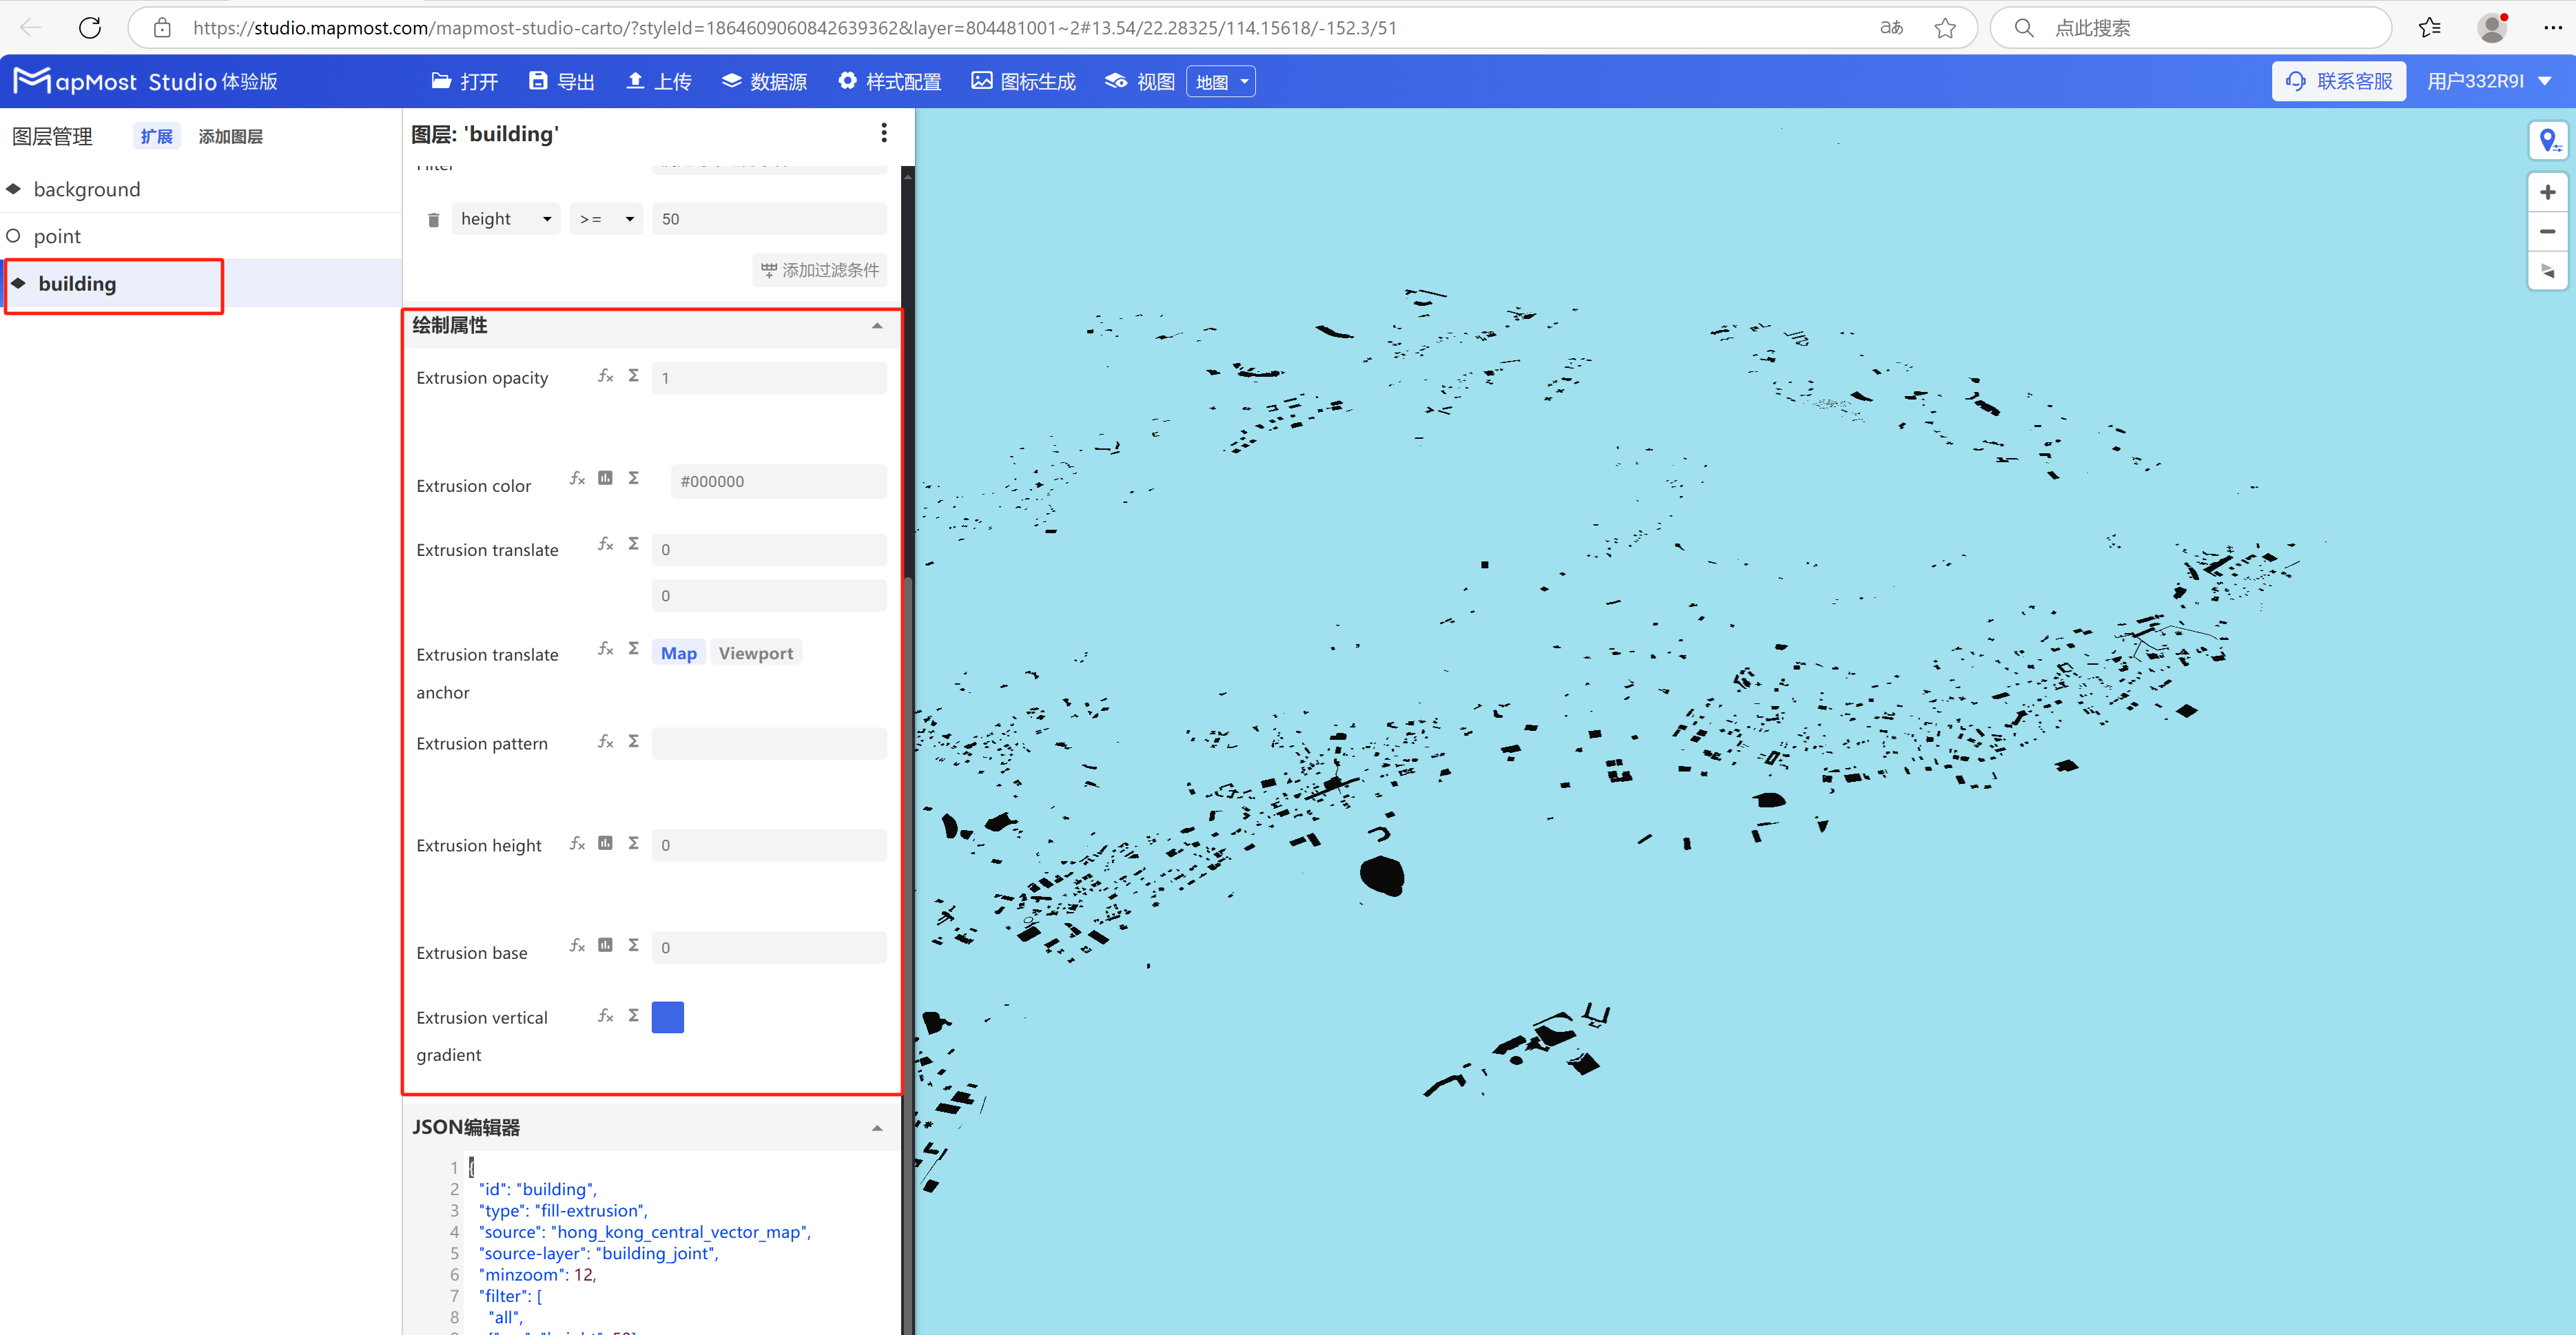The height and width of the screenshot is (1335, 2576).
Task: Click the blue vertical gradient swatch
Action: point(667,1017)
